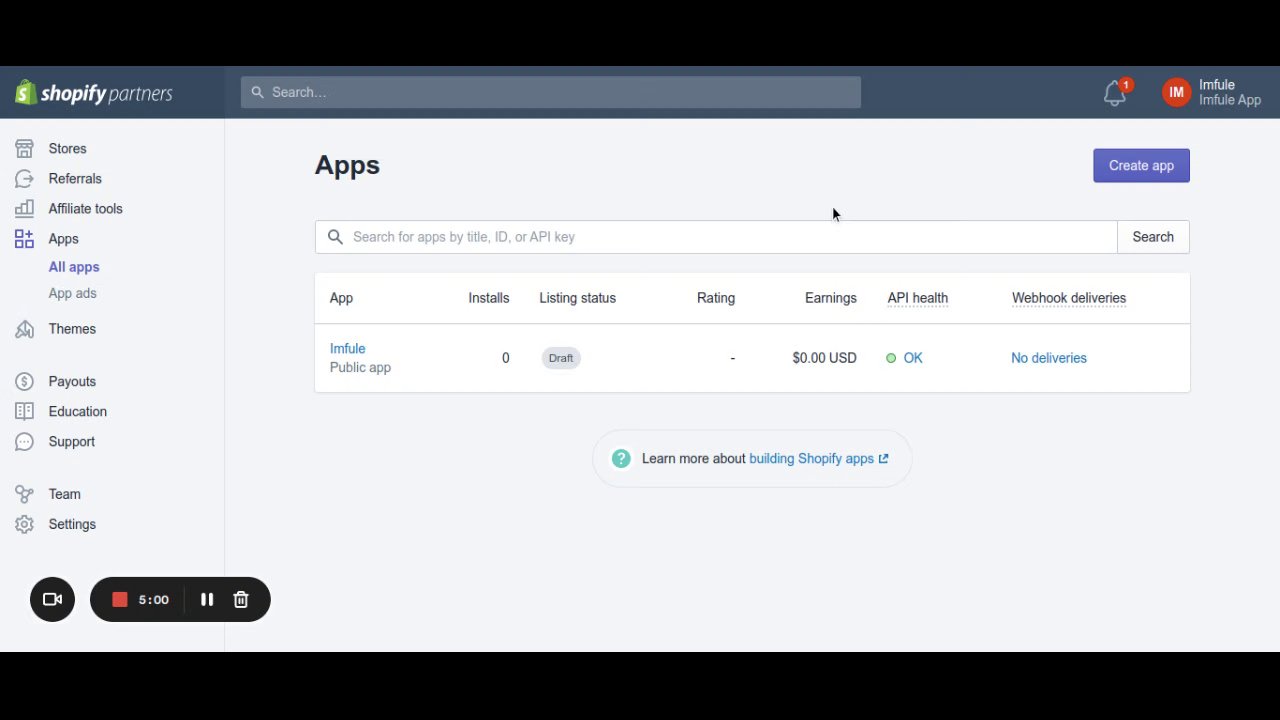Click the IM account avatar

click(x=1176, y=92)
